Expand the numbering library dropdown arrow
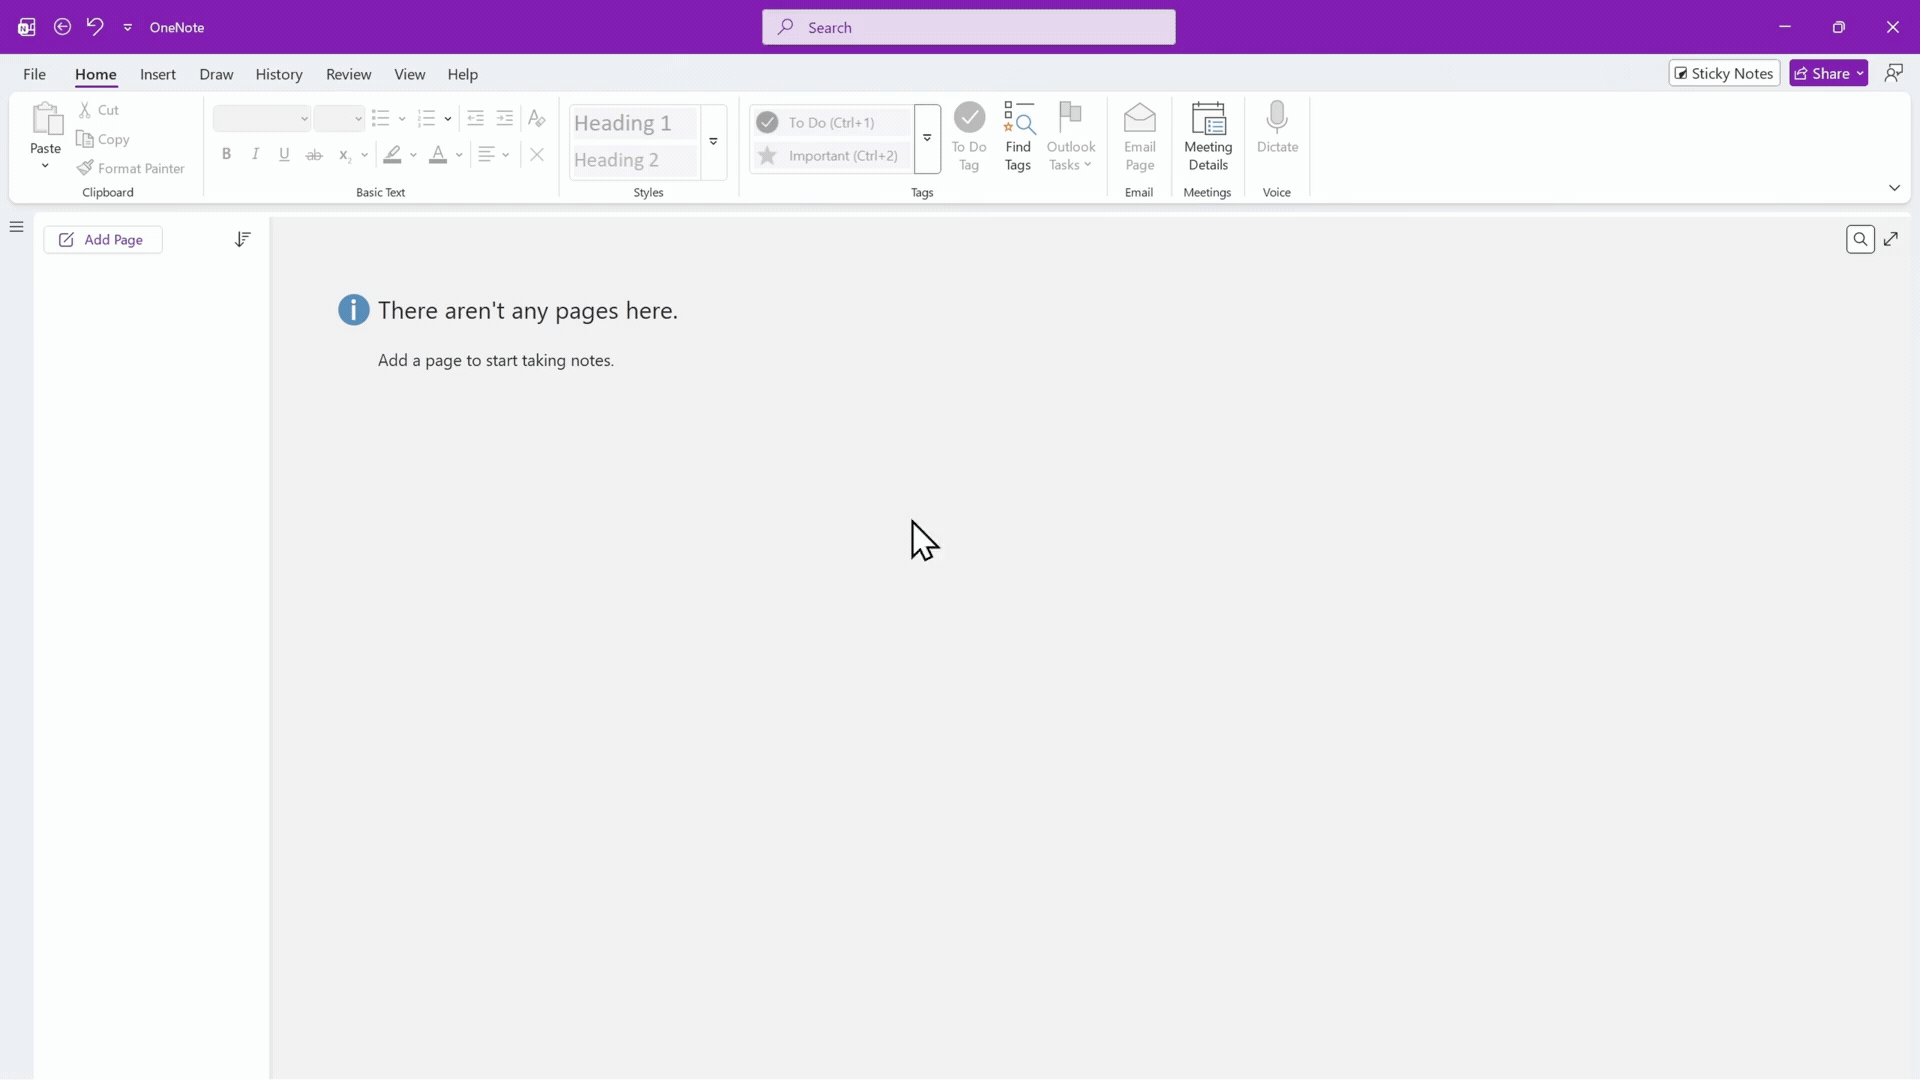 point(448,119)
